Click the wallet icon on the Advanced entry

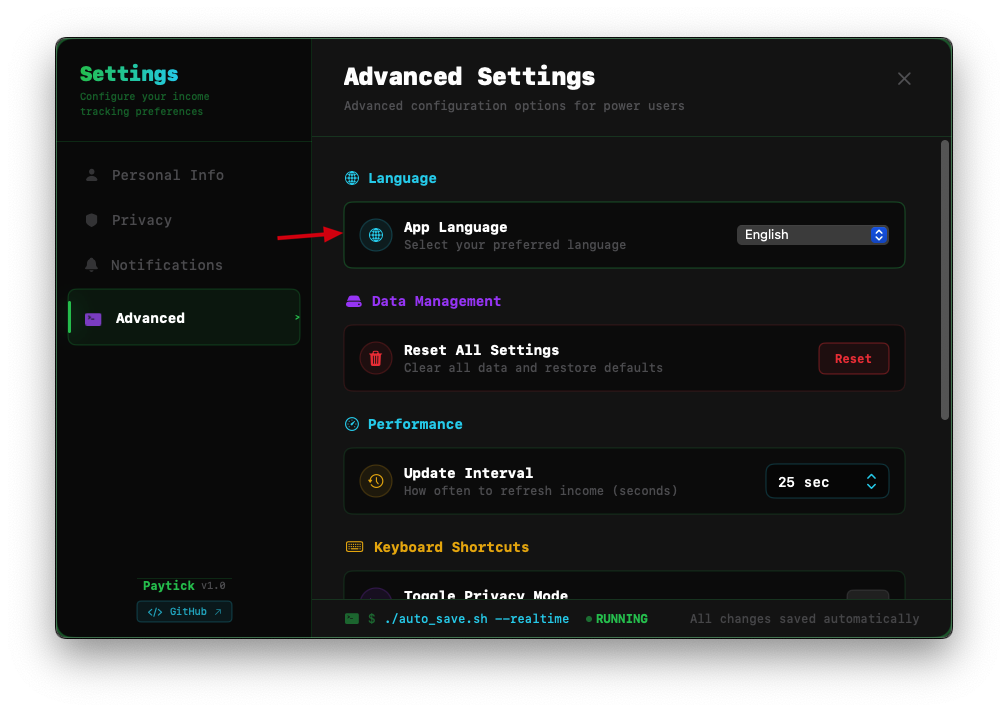[92, 317]
